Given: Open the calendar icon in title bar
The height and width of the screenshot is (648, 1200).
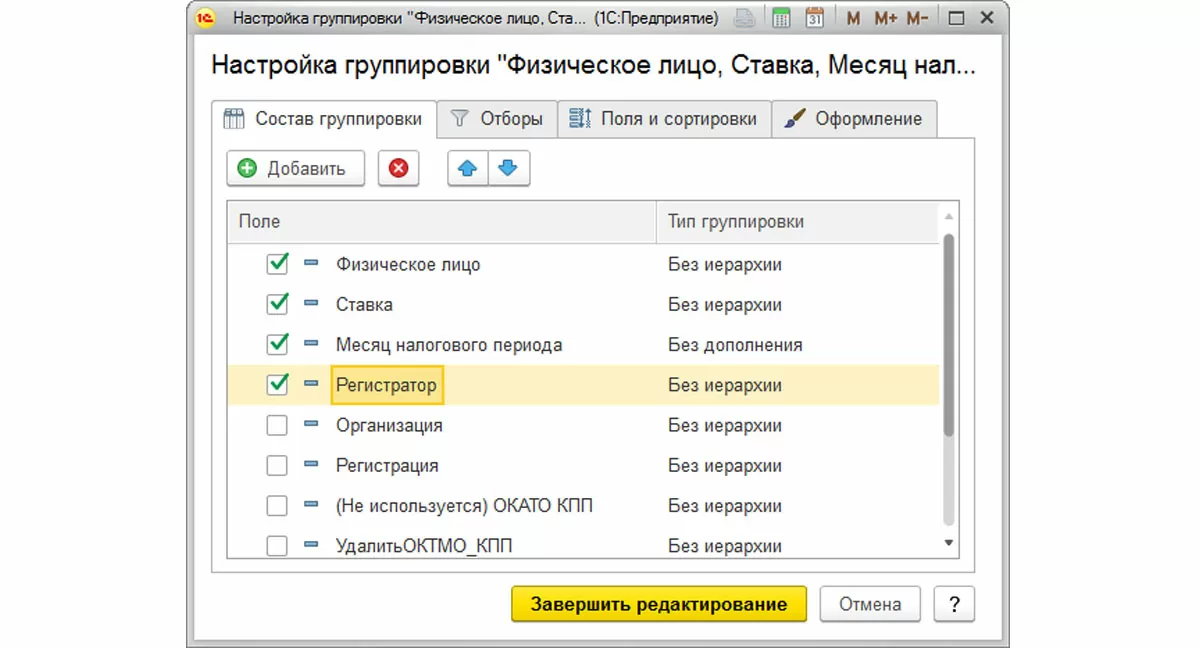Looking at the screenshot, I should pos(815,18).
